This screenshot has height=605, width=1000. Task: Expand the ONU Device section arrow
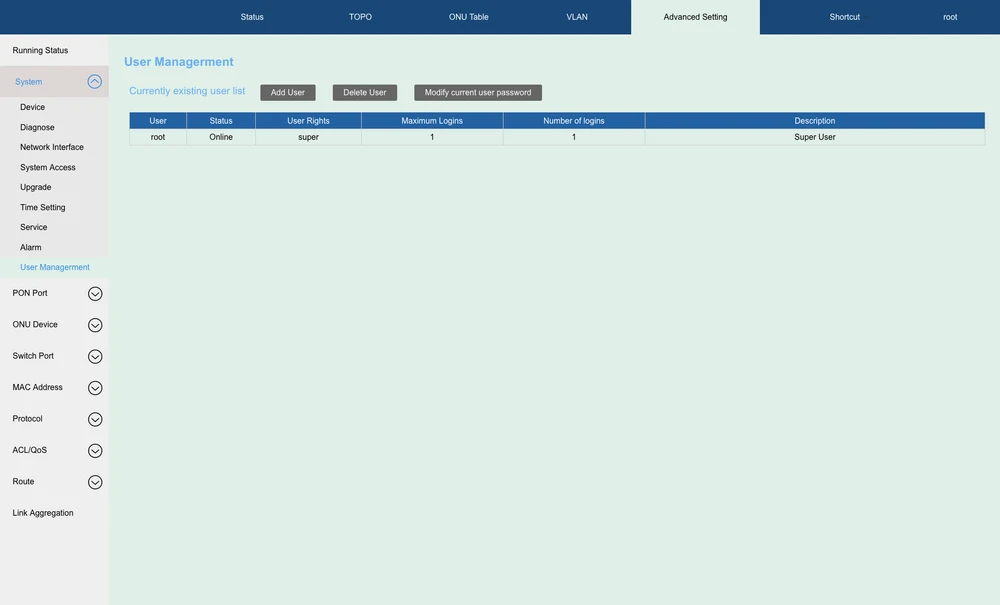click(95, 325)
